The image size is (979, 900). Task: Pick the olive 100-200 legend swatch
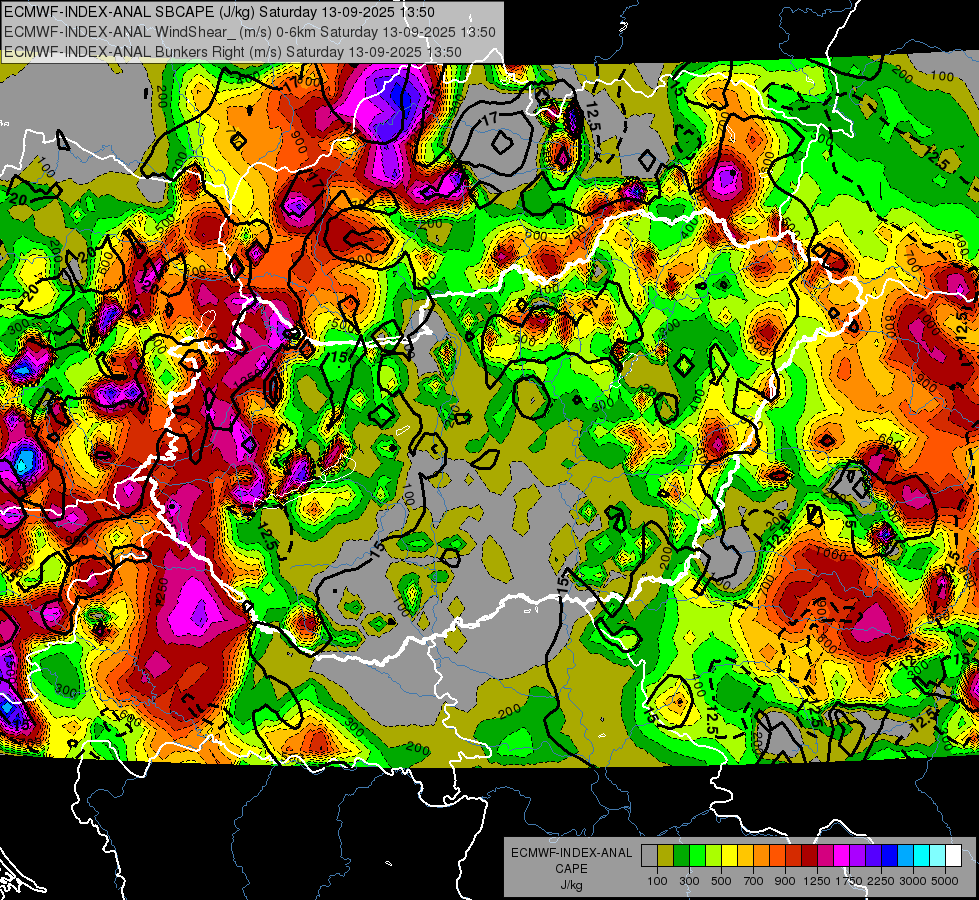click(666, 856)
